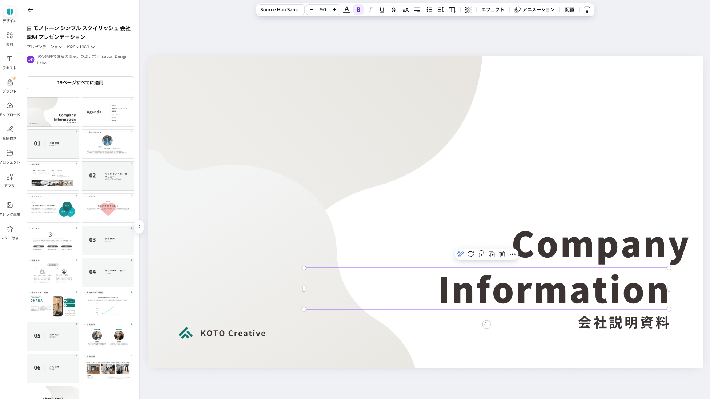Open the Elements panel in sidebar
The image size is (710, 399).
click(10, 38)
